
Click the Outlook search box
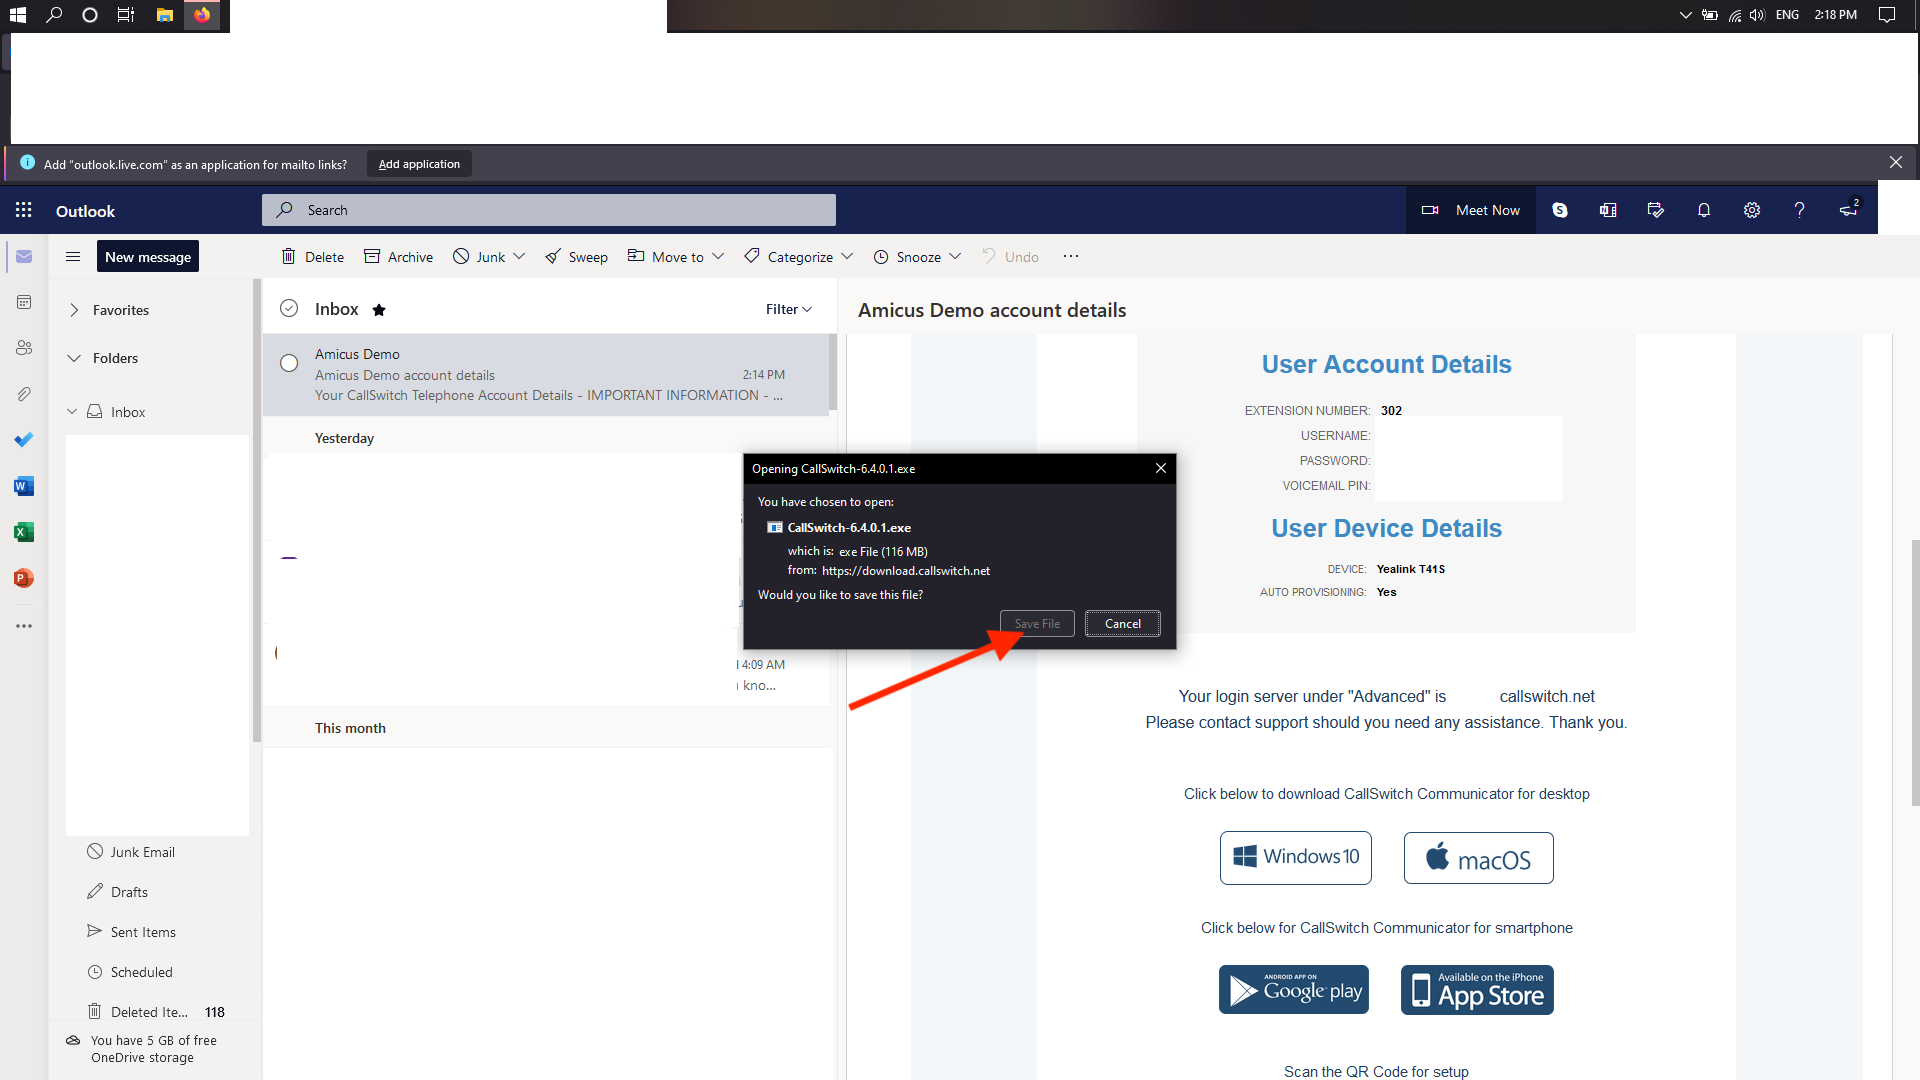549,210
